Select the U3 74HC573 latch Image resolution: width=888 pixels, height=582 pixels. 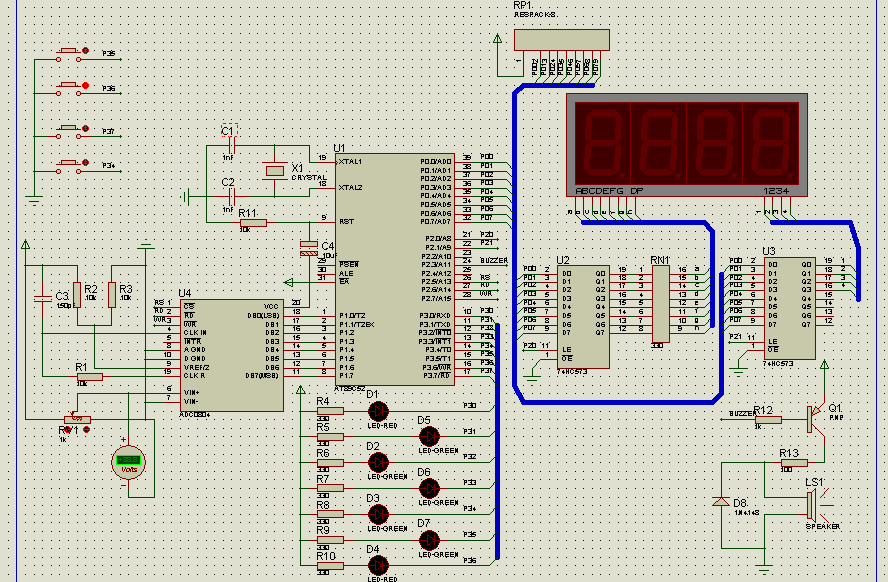[x=789, y=309]
